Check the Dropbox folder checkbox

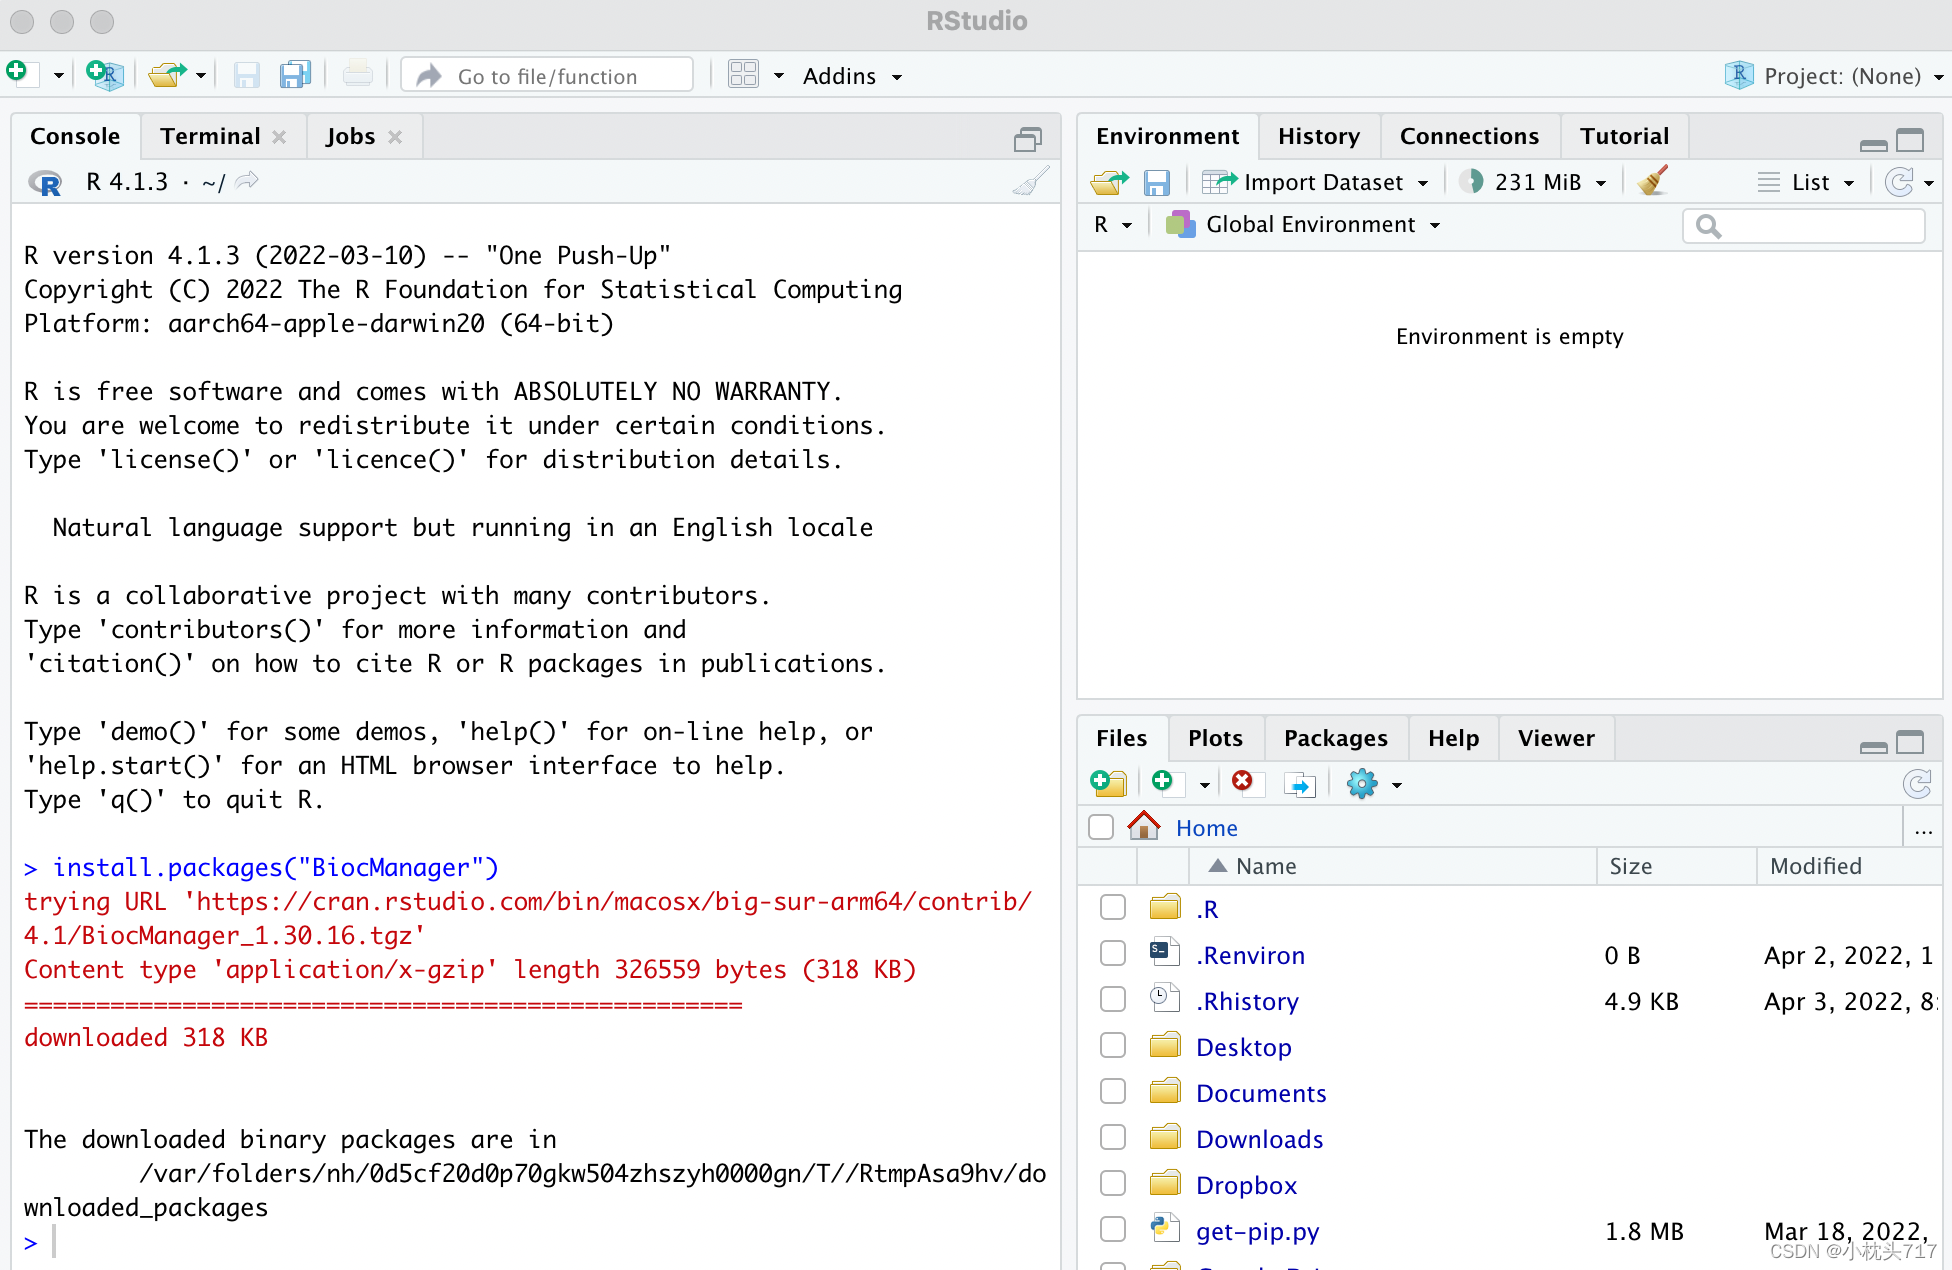point(1113,1183)
